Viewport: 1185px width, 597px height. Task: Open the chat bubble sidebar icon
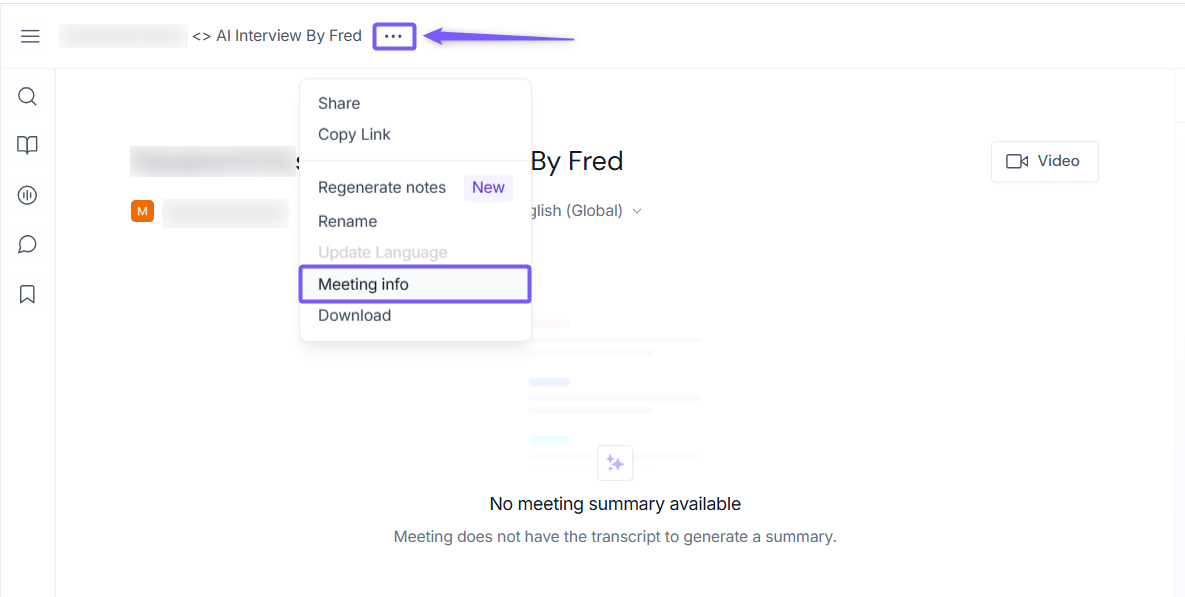coord(28,244)
